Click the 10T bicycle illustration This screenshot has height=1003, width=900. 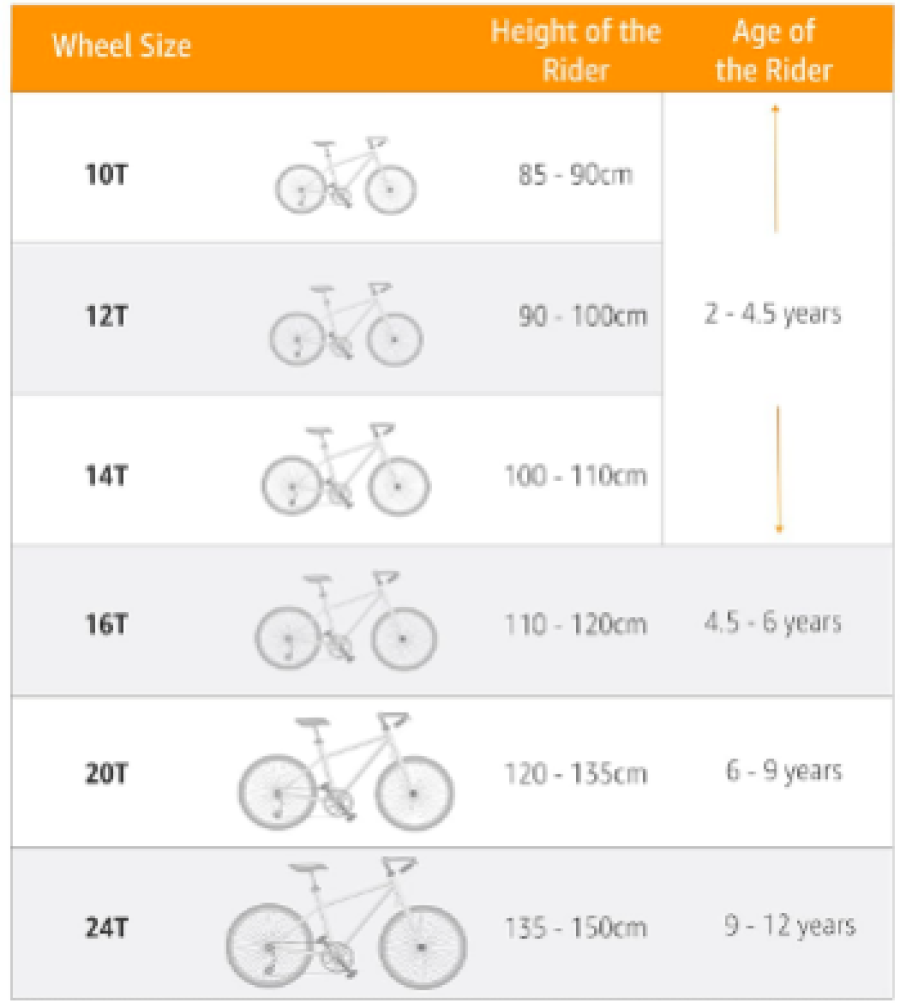point(345,175)
